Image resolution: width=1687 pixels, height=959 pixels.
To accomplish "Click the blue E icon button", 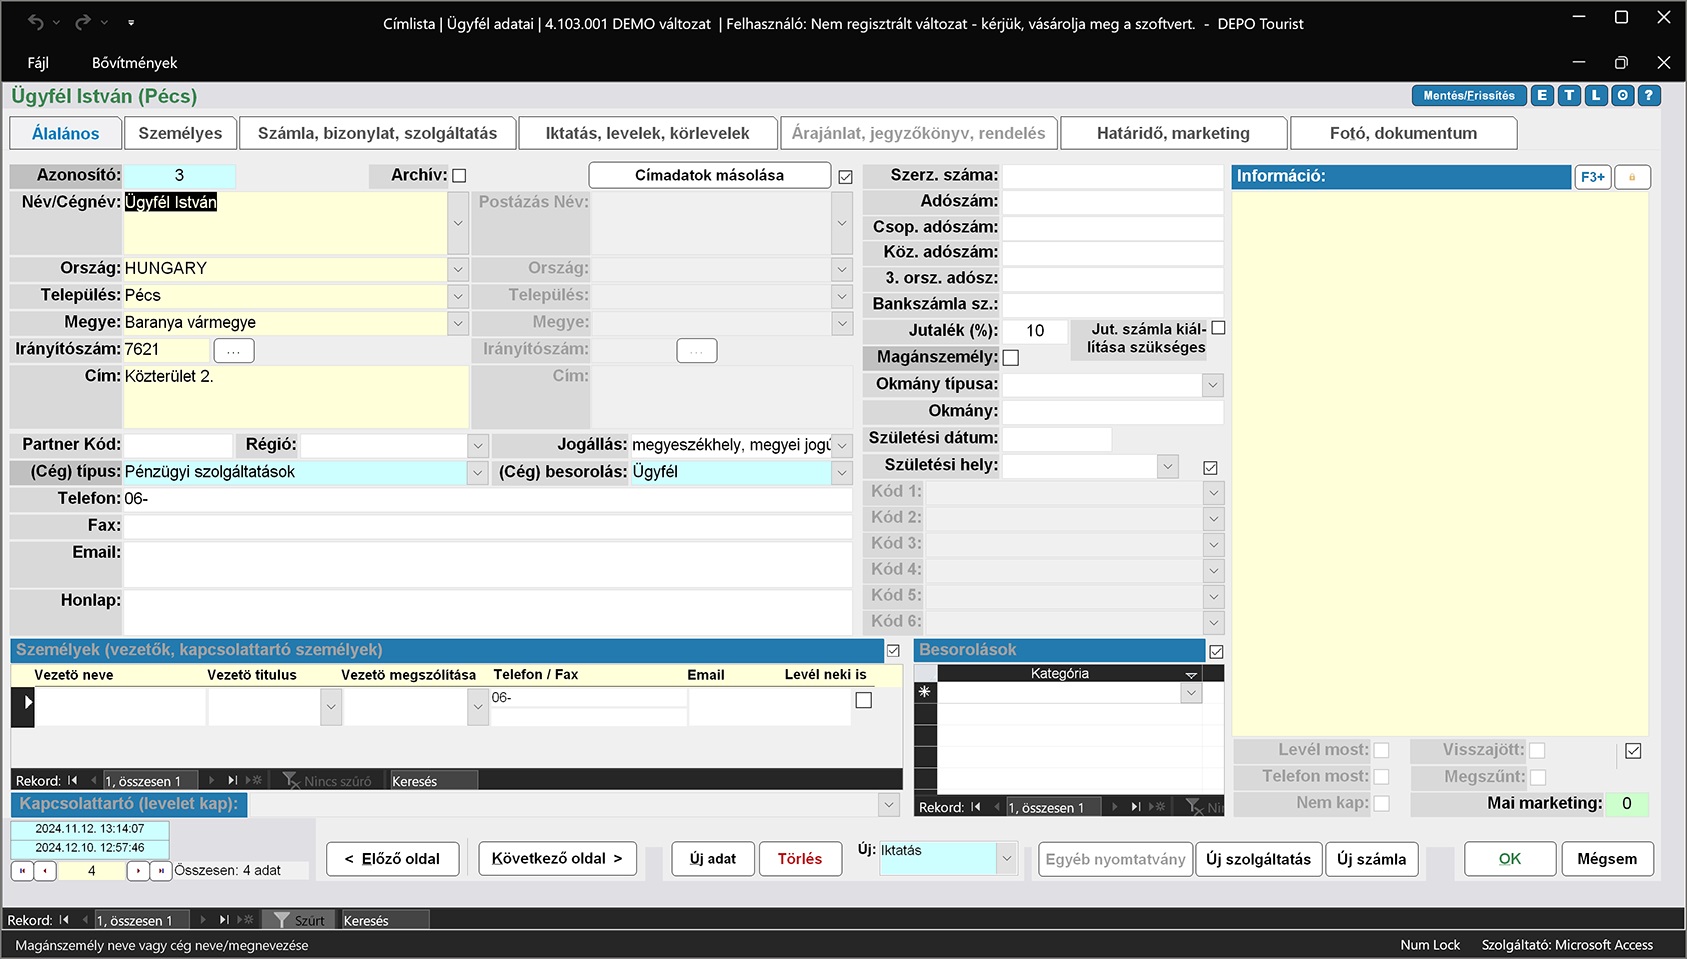I will click(1542, 96).
